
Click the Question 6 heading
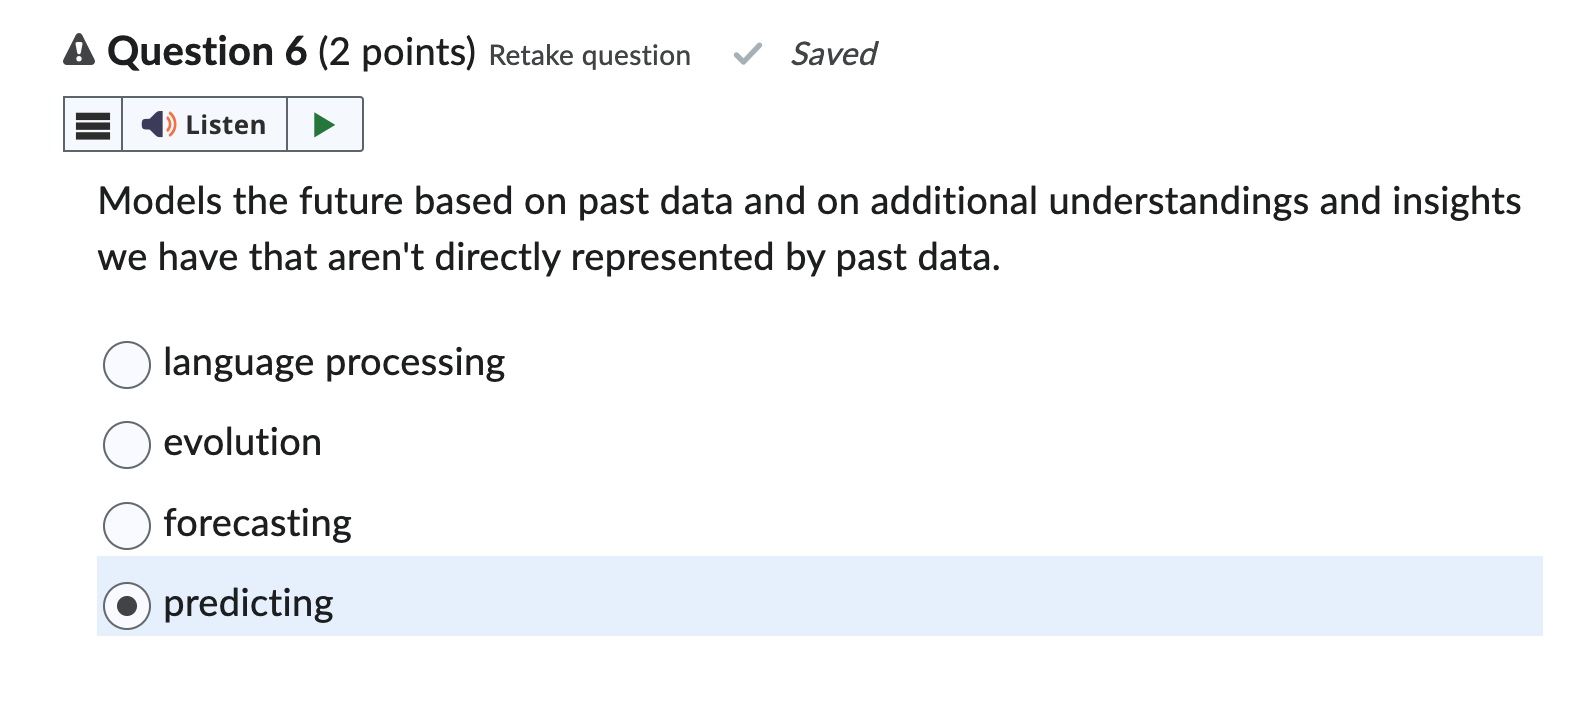tap(207, 52)
